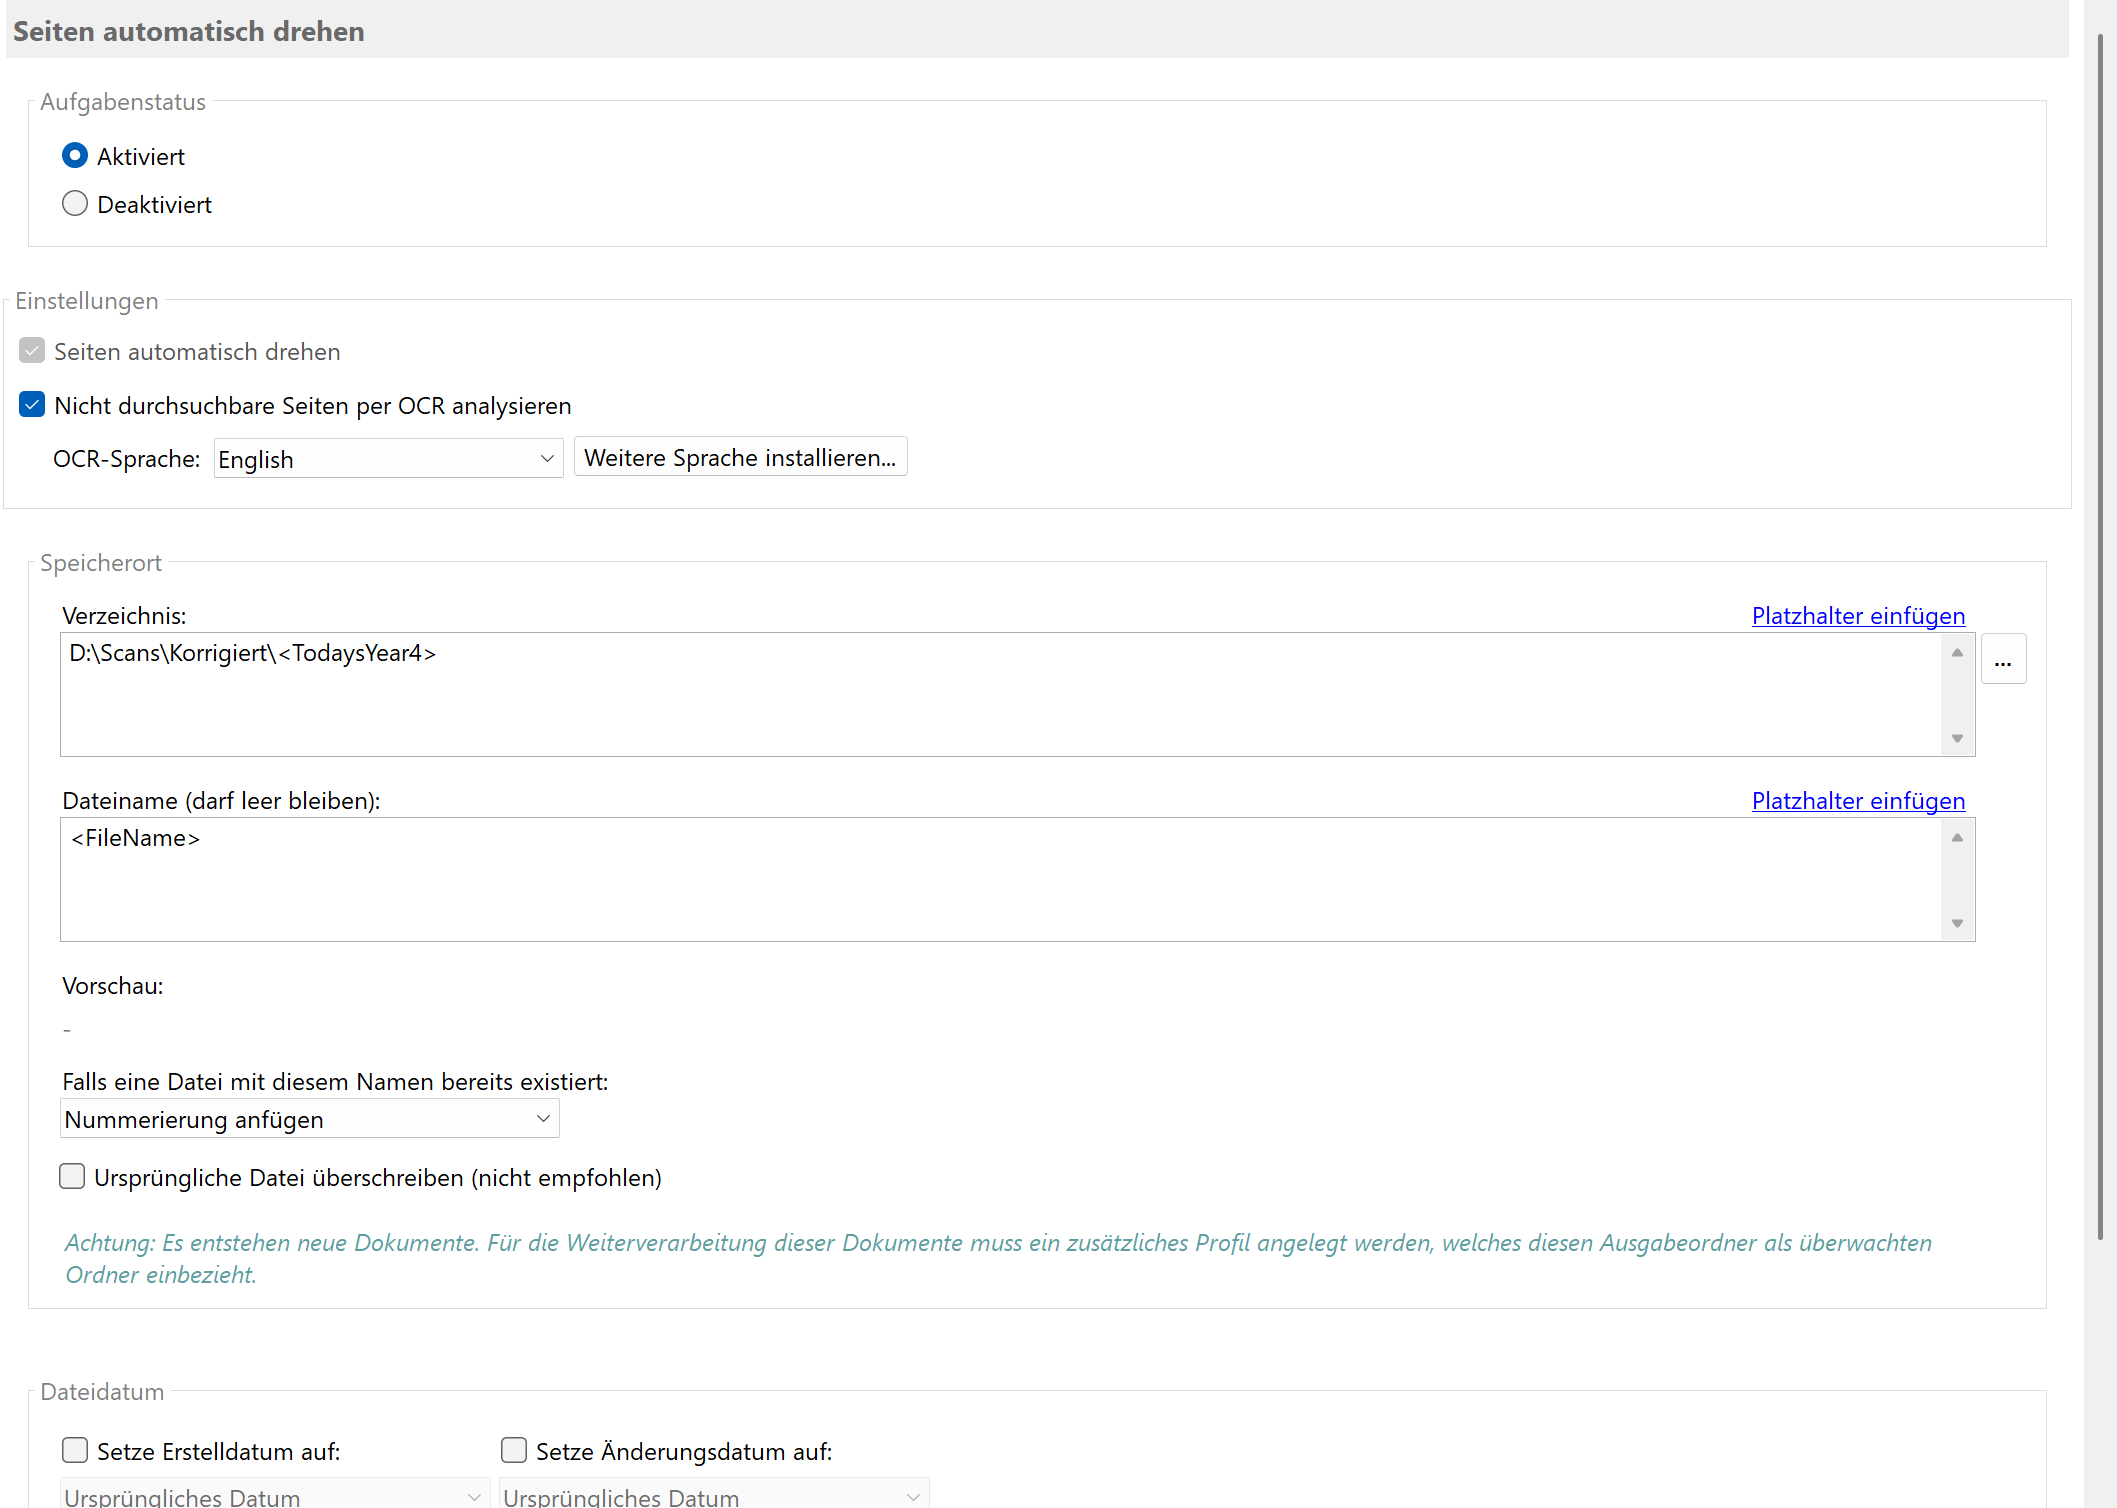The image size is (2117, 1508).
Task: Click inside the Verzeichnis path field
Action: click(1000, 694)
